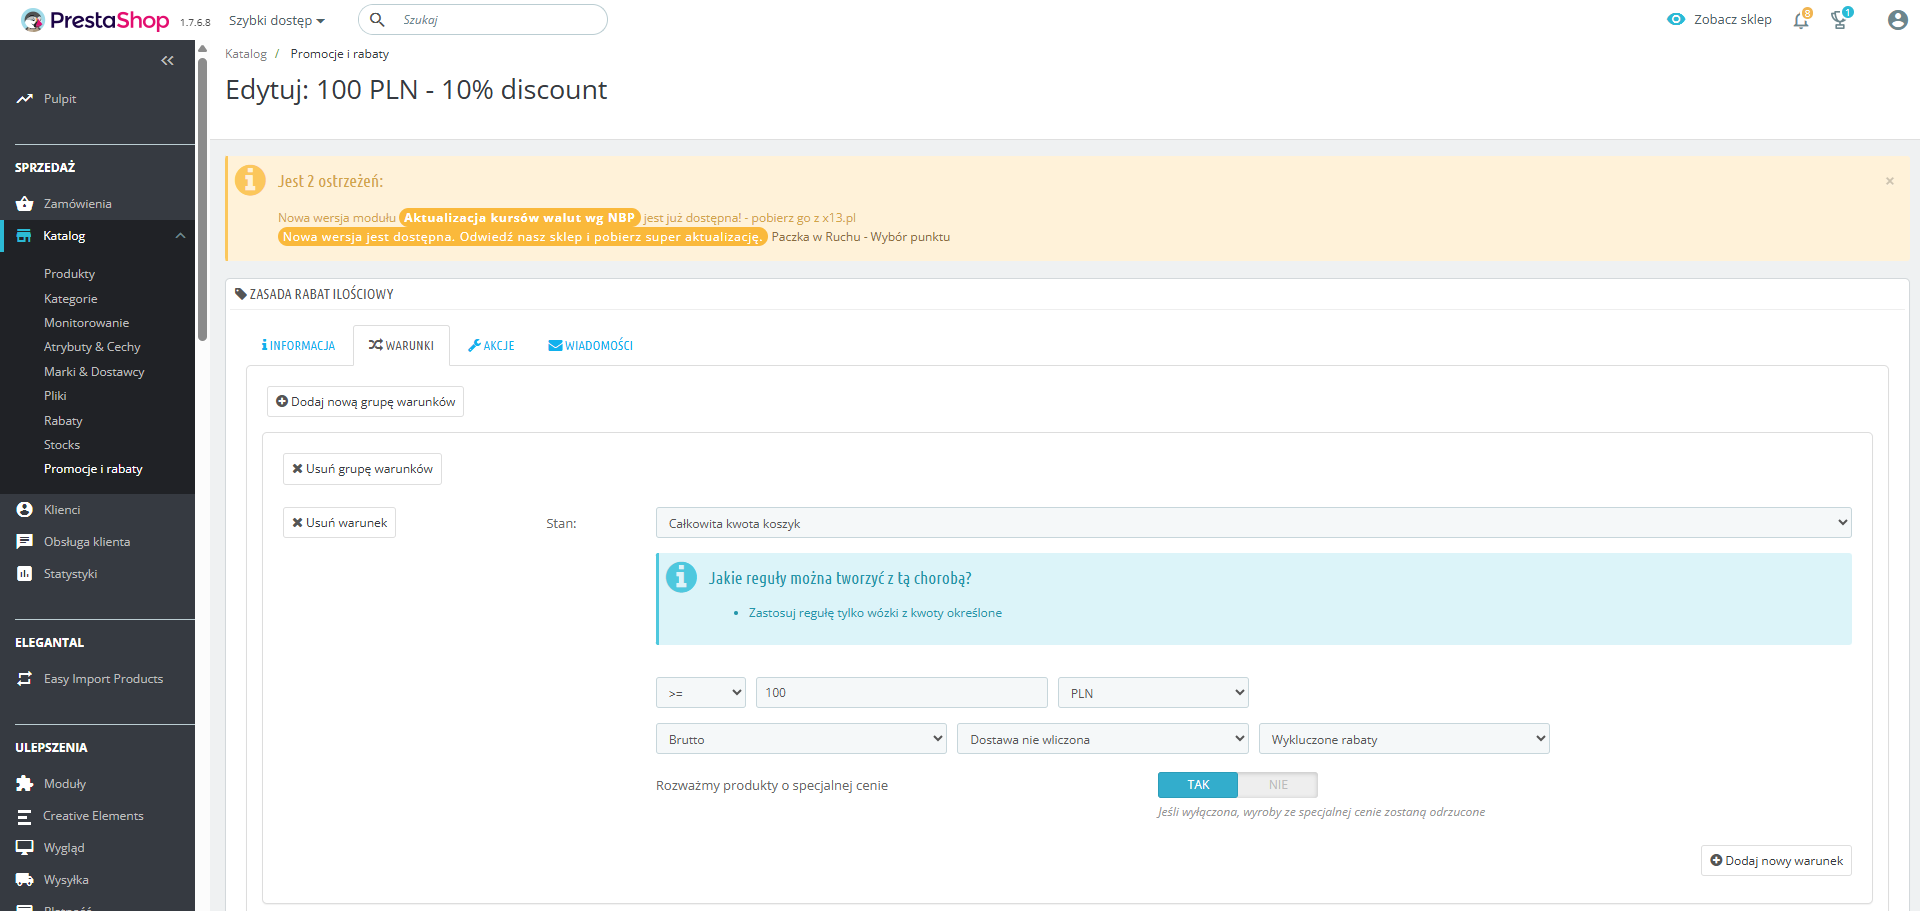This screenshot has width=1920, height=911.
Task: Click the Usuń warunek button
Action: 339,523
